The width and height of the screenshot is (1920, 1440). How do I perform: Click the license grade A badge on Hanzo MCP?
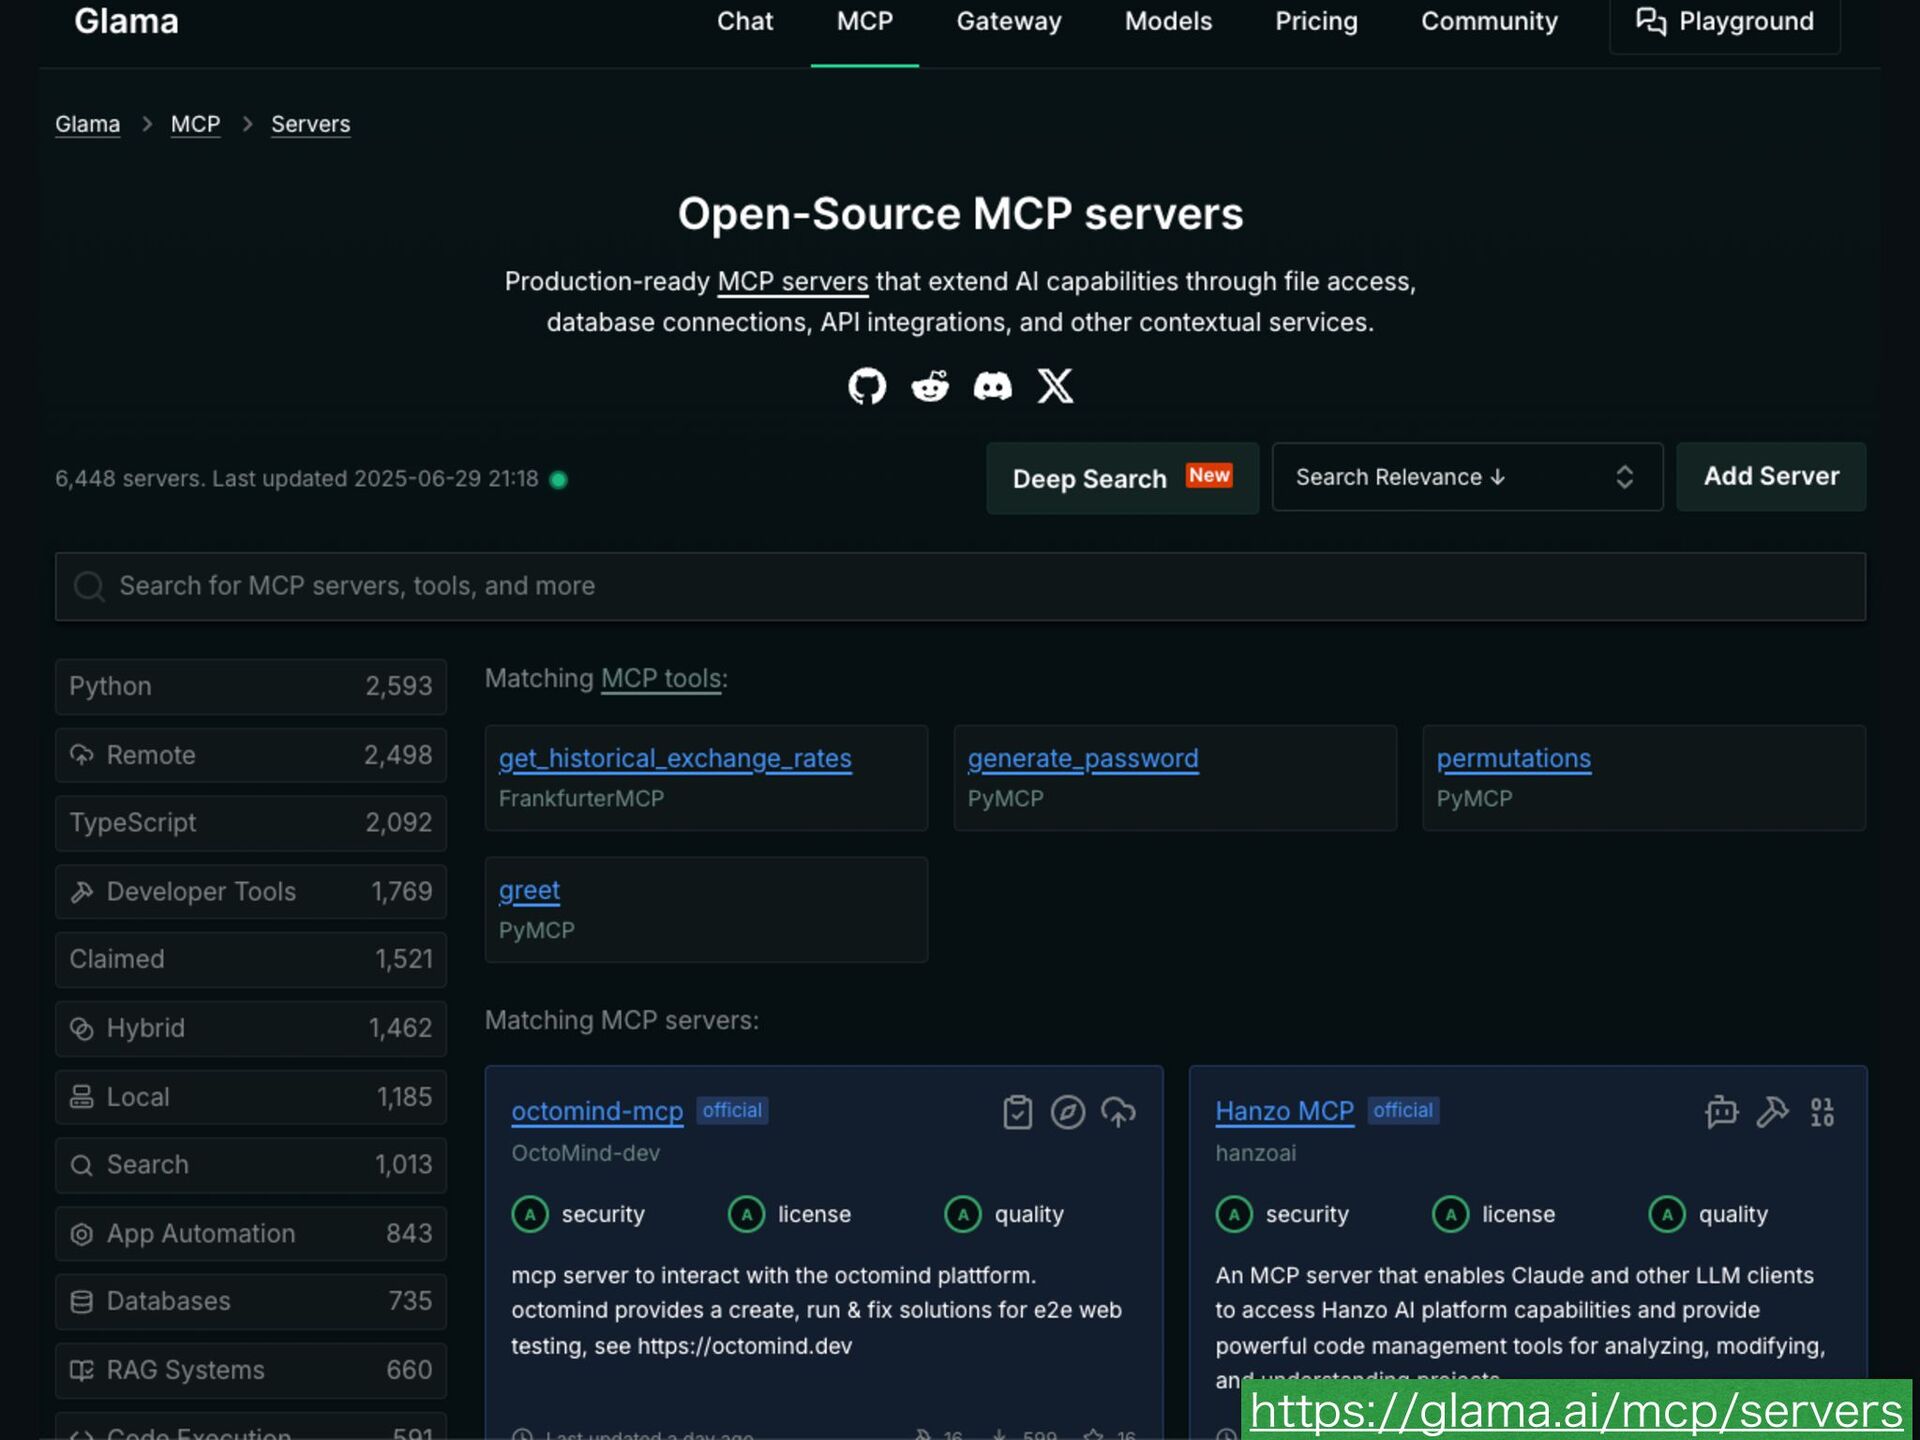(x=1450, y=1214)
